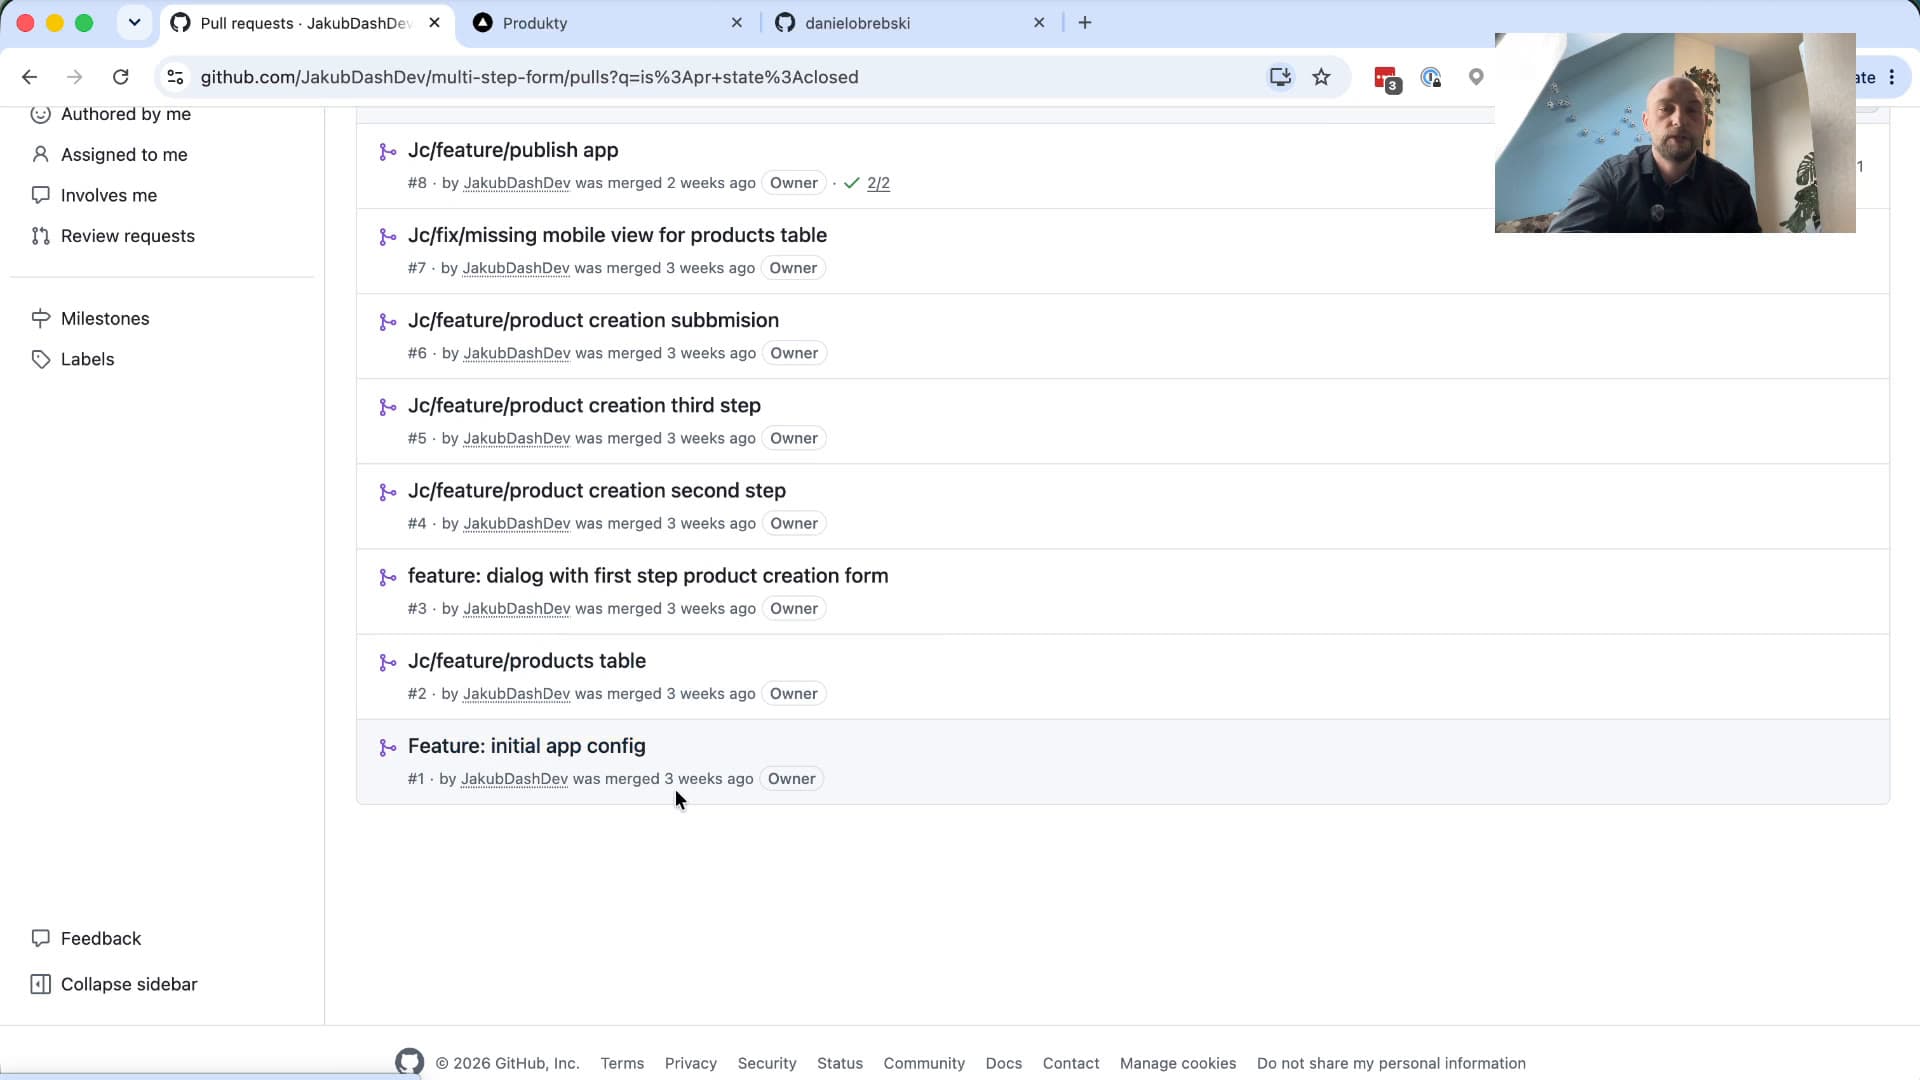Screen dimensions: 1920x1080
Task: Open Jc/feature/publish app pull request
Action: coord(513,150)
